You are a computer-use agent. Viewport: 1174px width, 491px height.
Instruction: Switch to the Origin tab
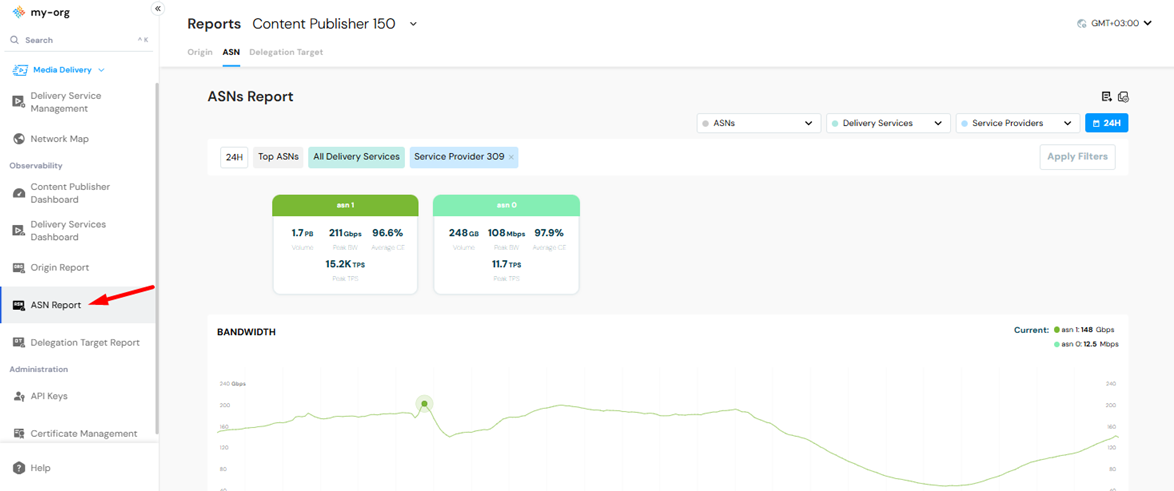click(200, 52)
